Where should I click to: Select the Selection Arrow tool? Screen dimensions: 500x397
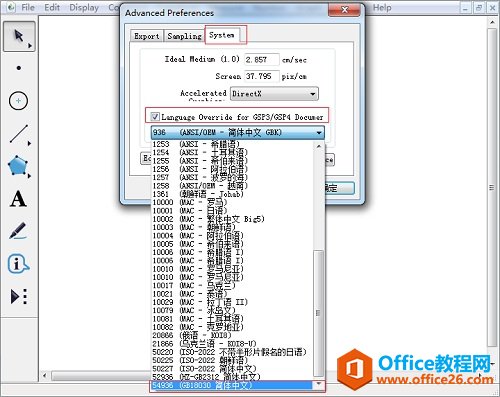19,36
